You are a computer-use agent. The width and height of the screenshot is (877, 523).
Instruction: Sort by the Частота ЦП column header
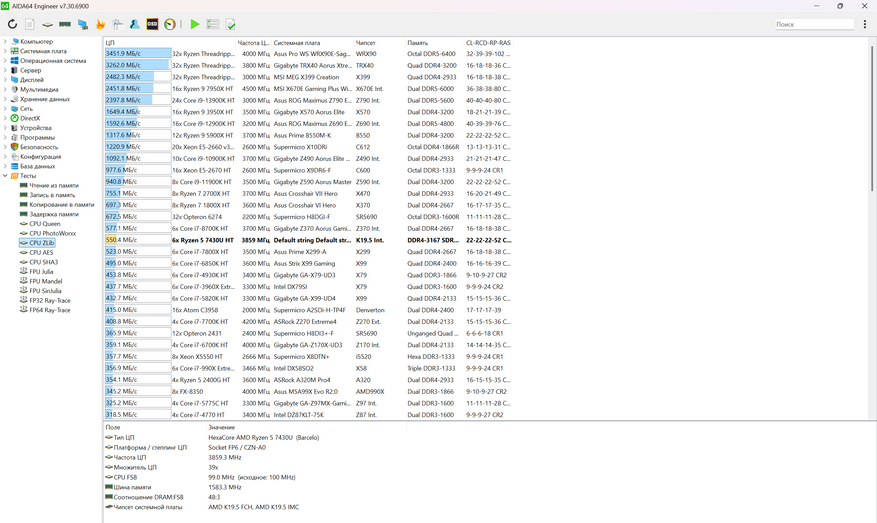[x=254, y=43]
